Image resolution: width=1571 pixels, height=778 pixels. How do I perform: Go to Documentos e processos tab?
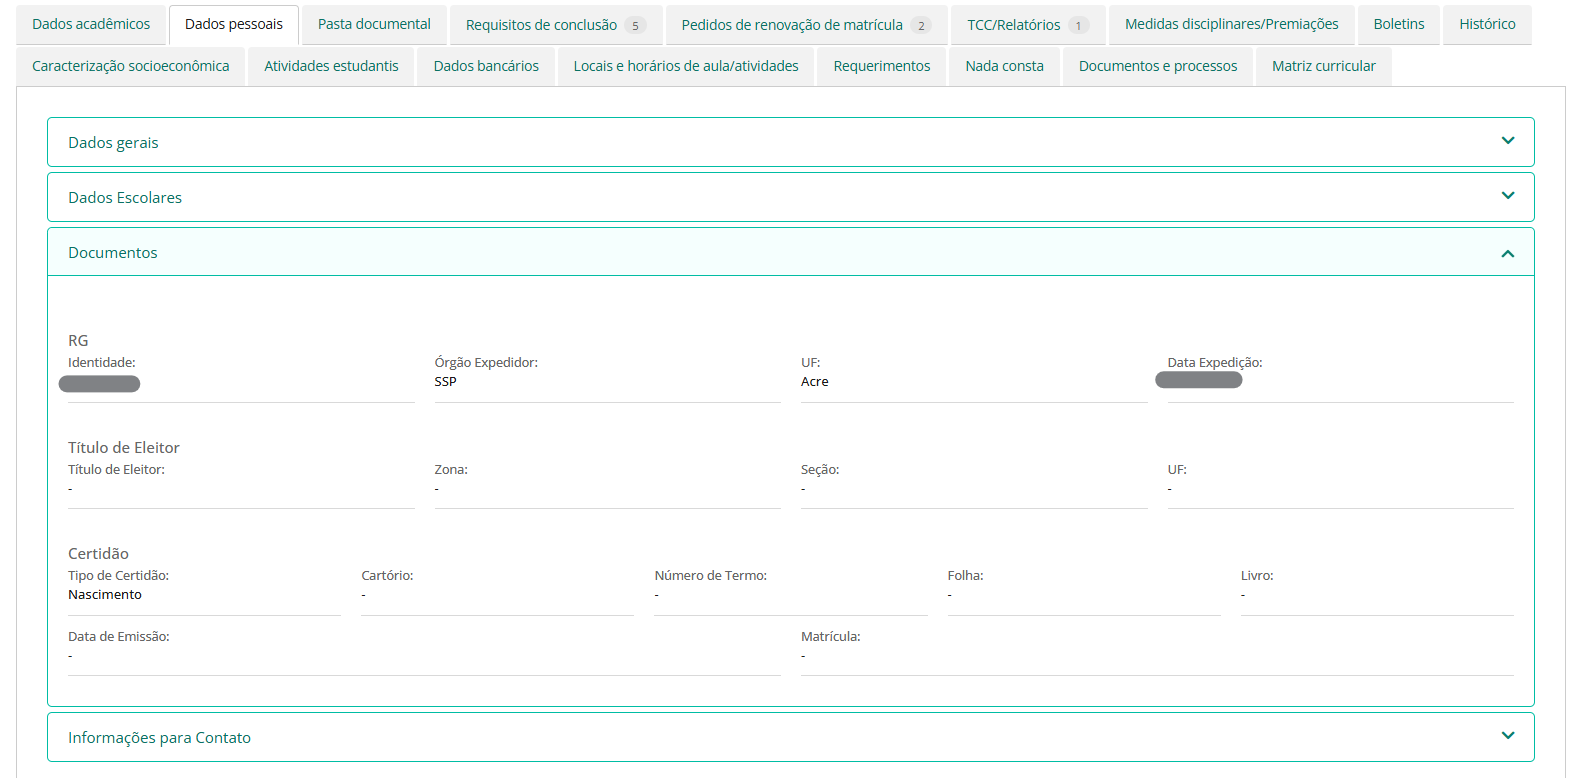tap(1157, 66)
